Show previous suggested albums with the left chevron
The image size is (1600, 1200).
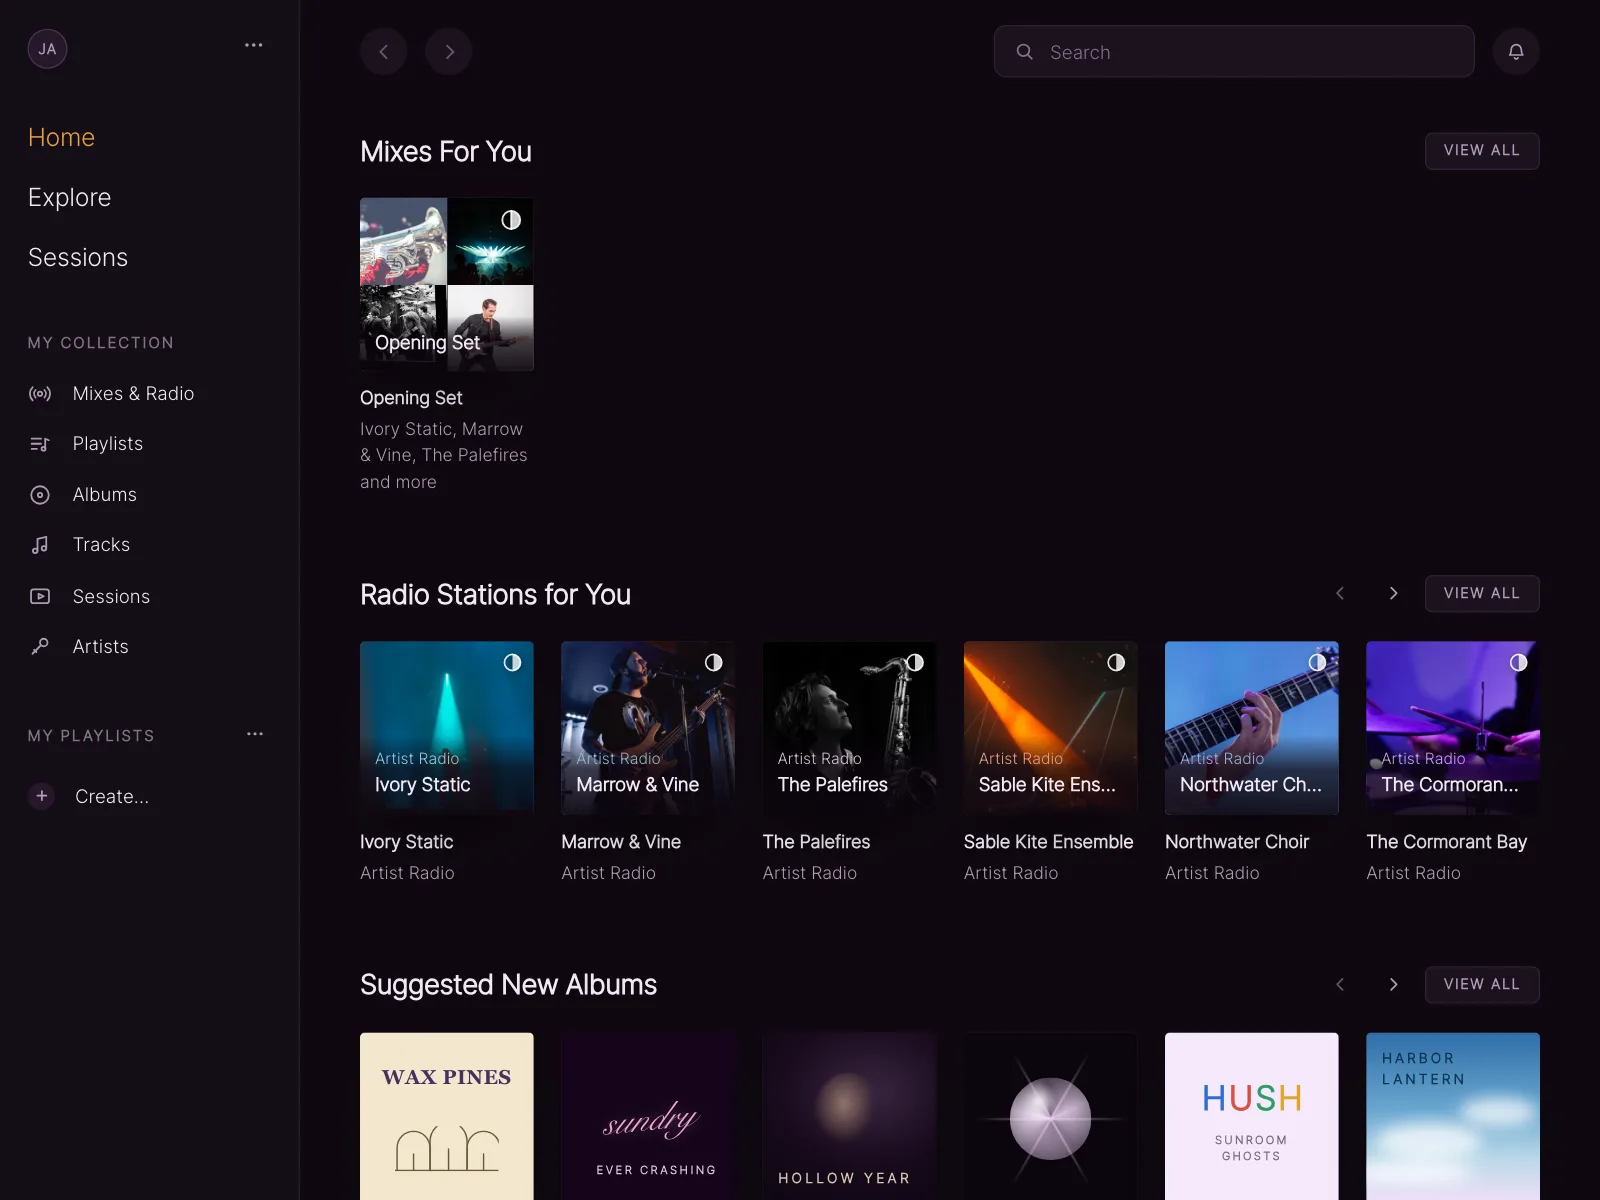pos(1340,984)
